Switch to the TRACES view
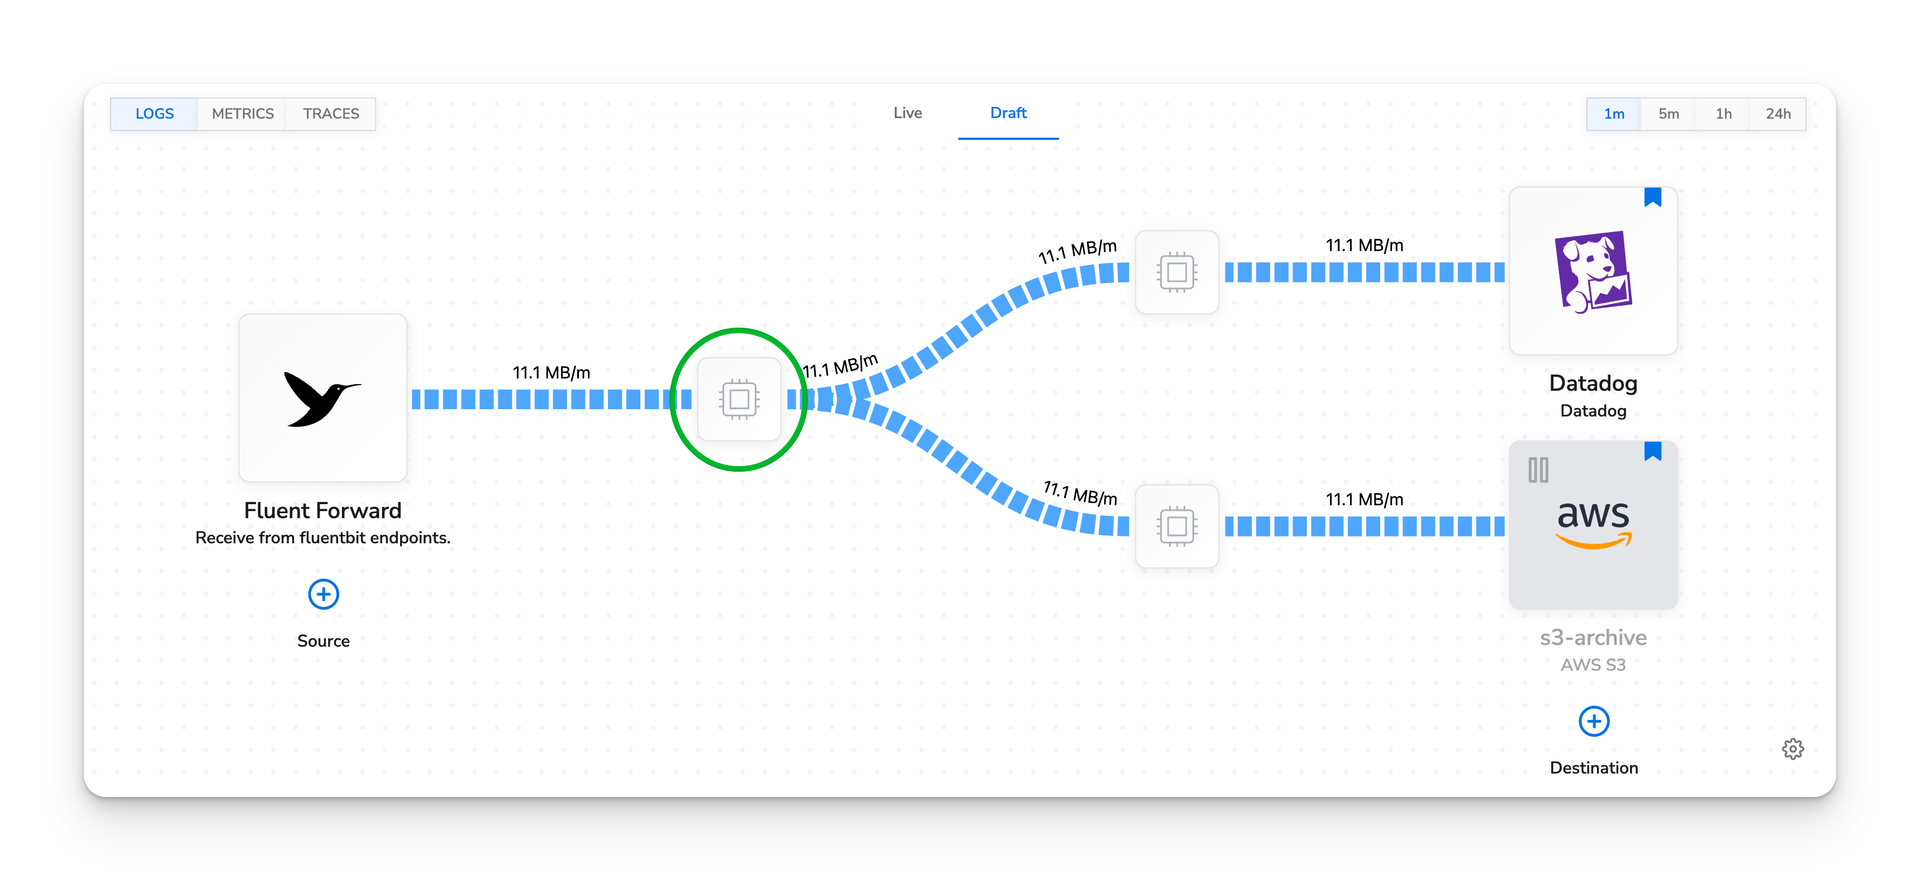The height and width of the screenshot is (881, 1920). pos(331,114)
